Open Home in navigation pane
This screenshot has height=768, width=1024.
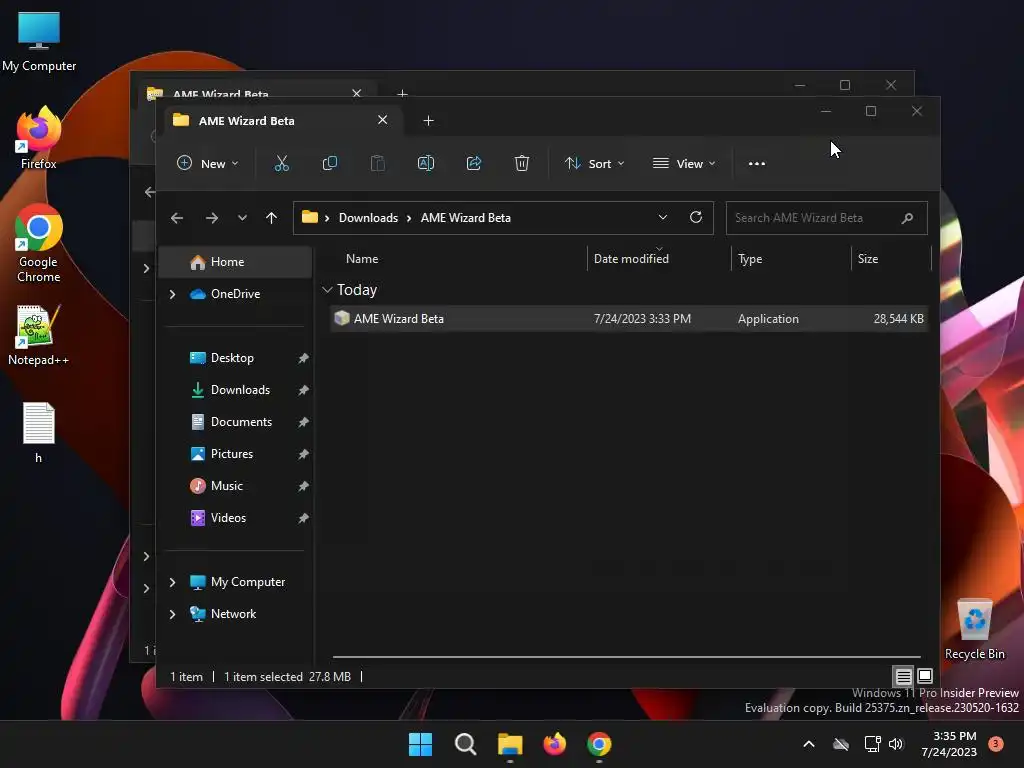[x=235, y=262]
